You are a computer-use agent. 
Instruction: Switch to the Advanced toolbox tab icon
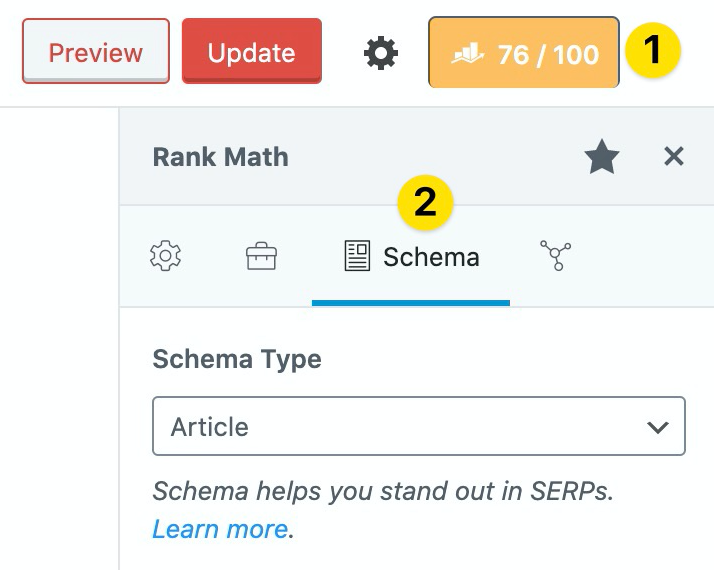click(261, 256)
